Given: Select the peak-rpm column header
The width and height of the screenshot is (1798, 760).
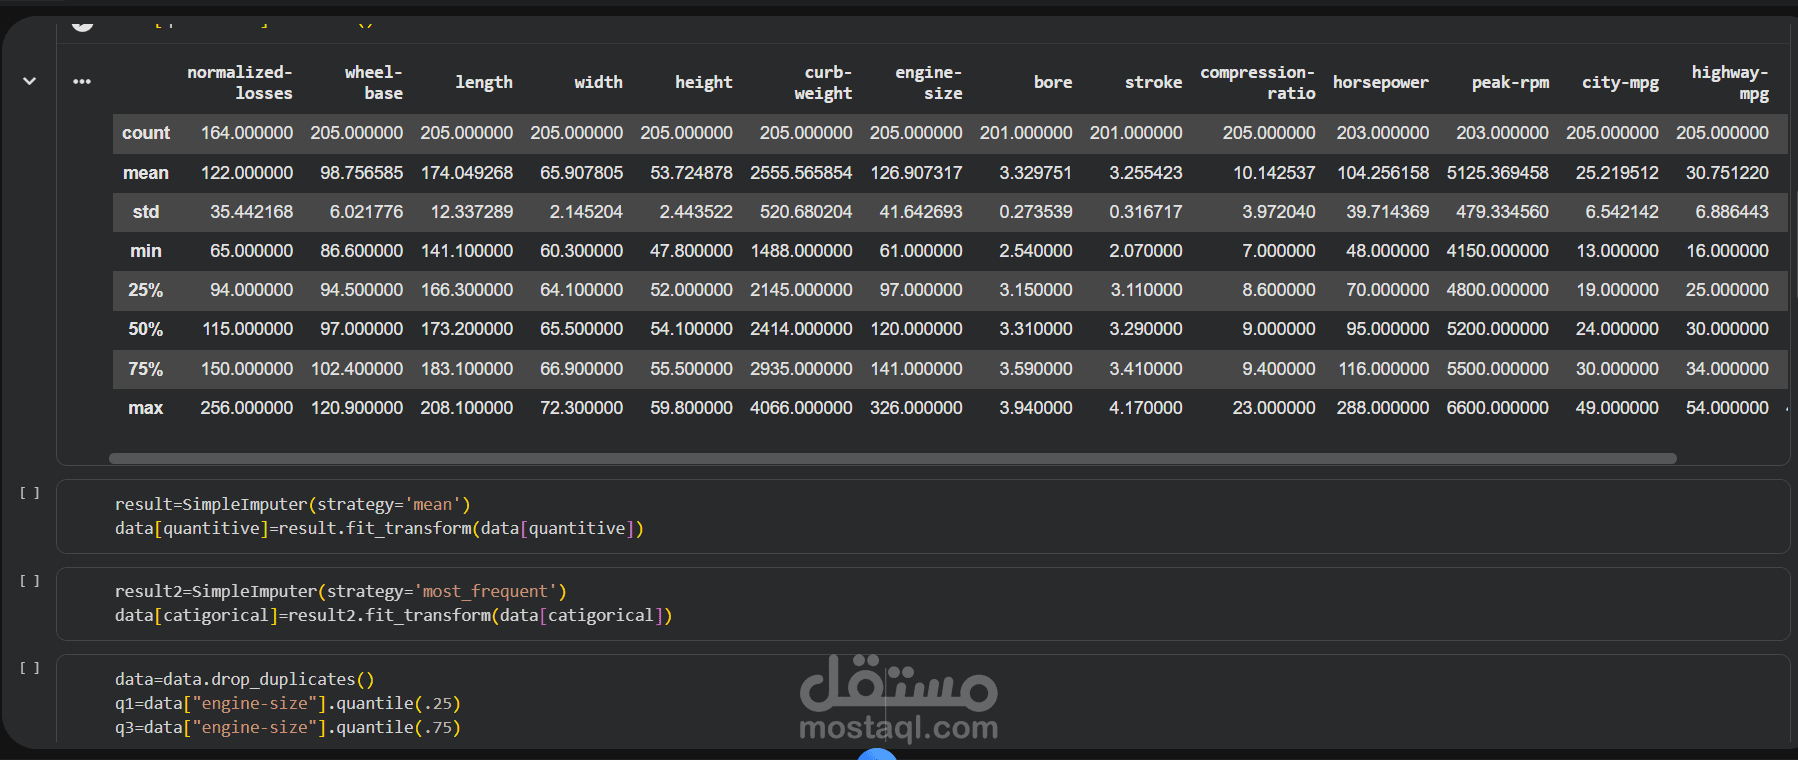Looking at the screenshot, I should [x=1510, y=82].
